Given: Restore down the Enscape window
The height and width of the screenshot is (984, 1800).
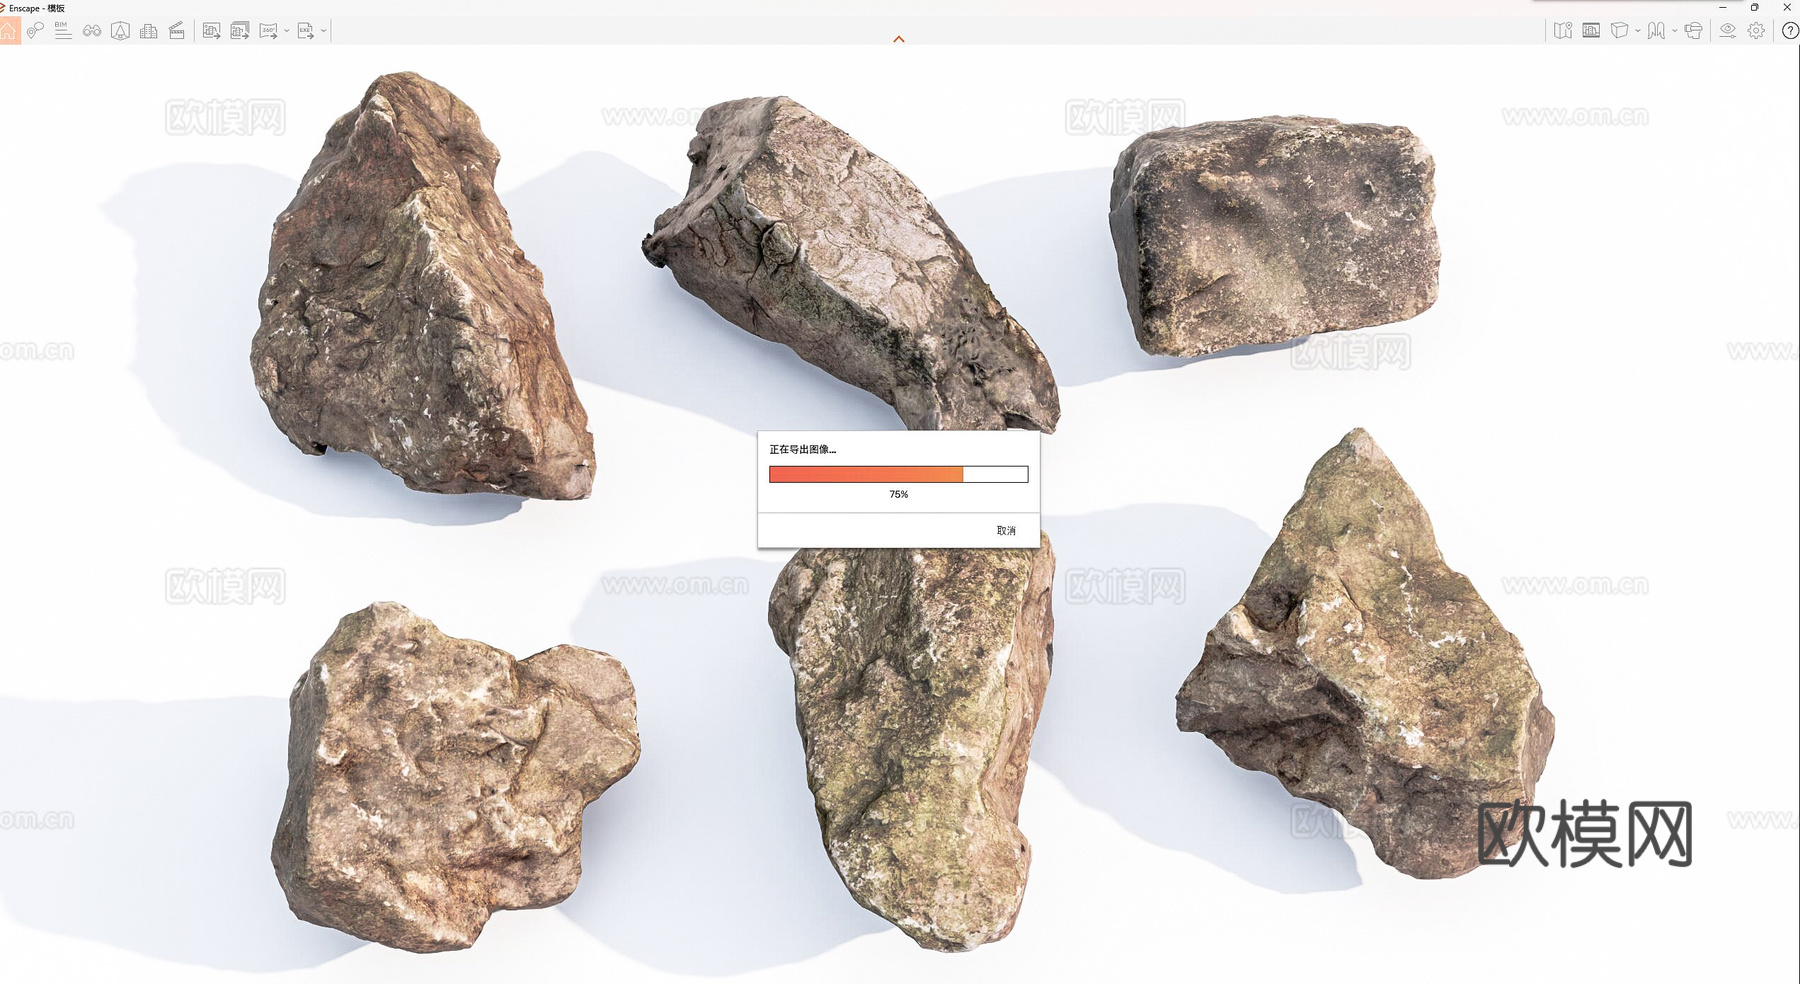Looking at the screenshot, I should pos(1754,7).
